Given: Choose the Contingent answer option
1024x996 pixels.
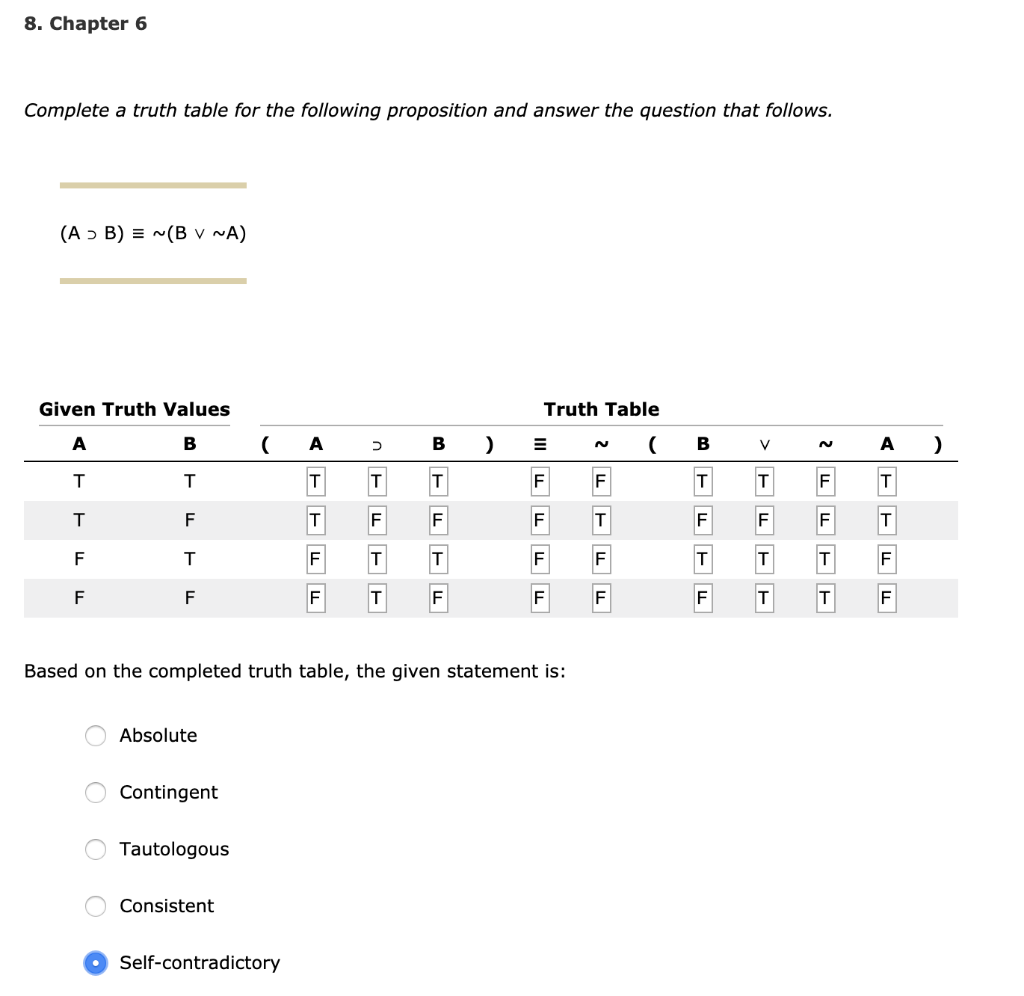Looking at the screenshot, I should click(x=95, y=793).
